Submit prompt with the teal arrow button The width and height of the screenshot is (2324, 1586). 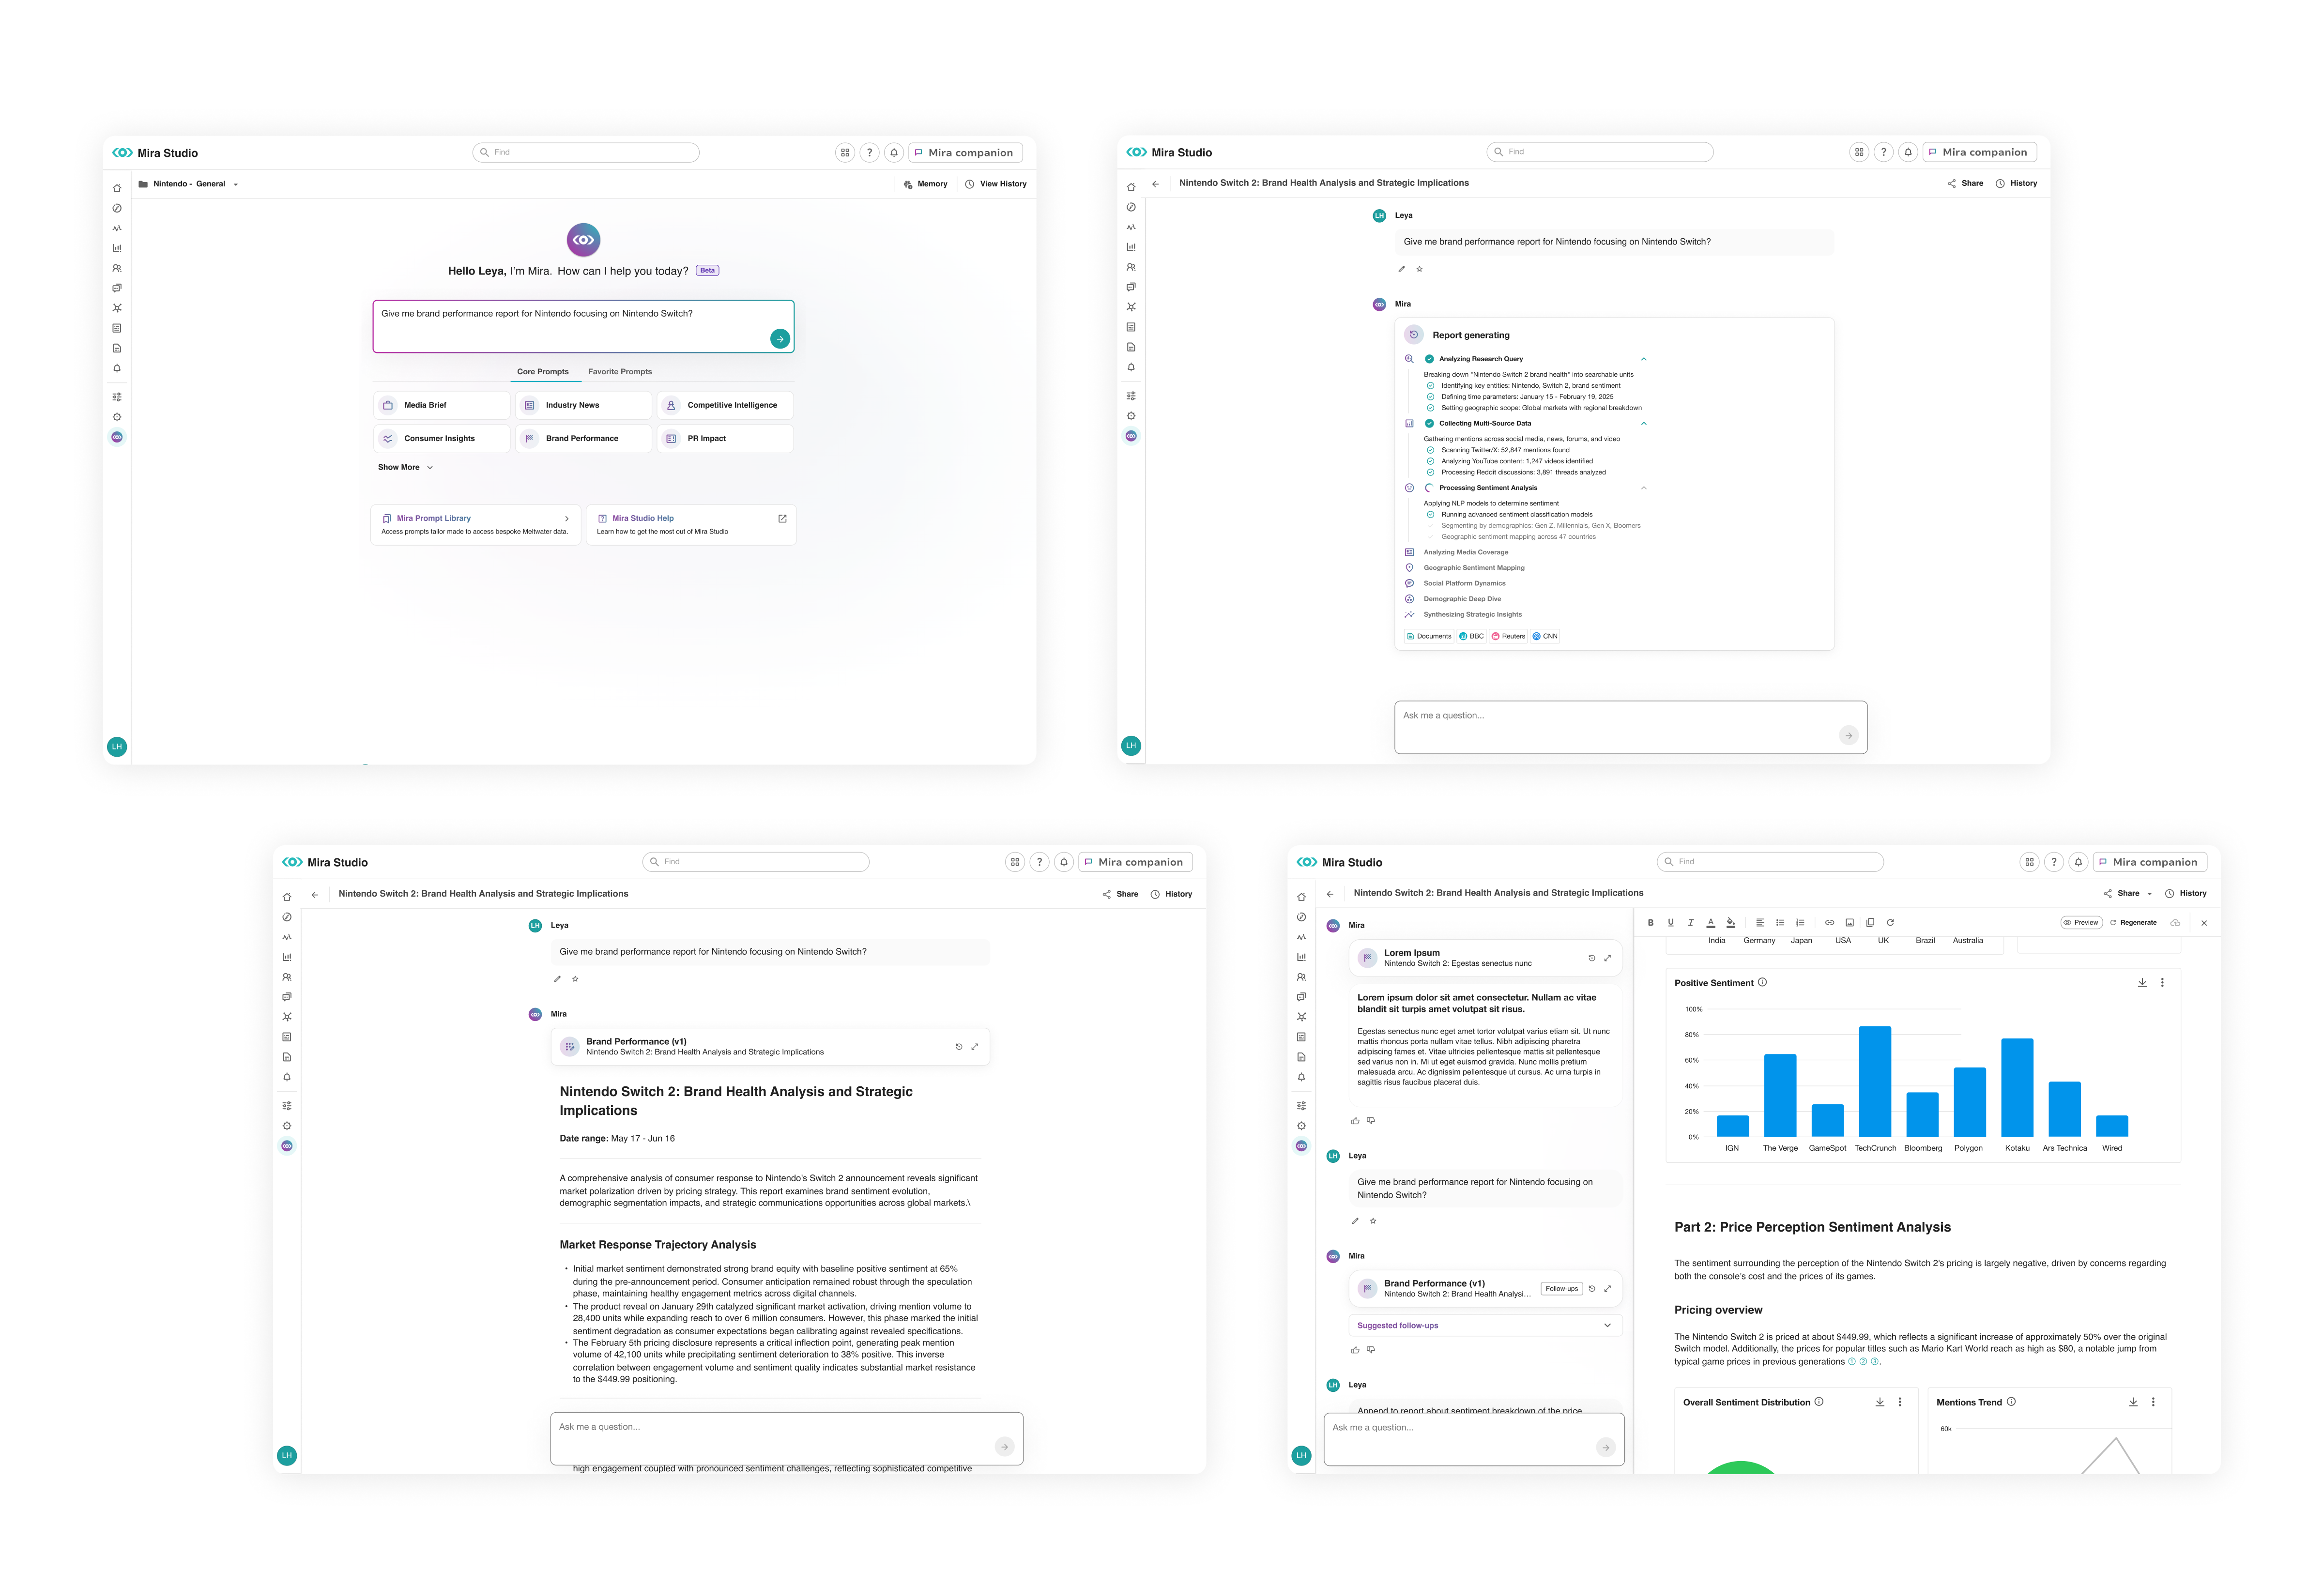pyautogui.click(x=780, y=339)
